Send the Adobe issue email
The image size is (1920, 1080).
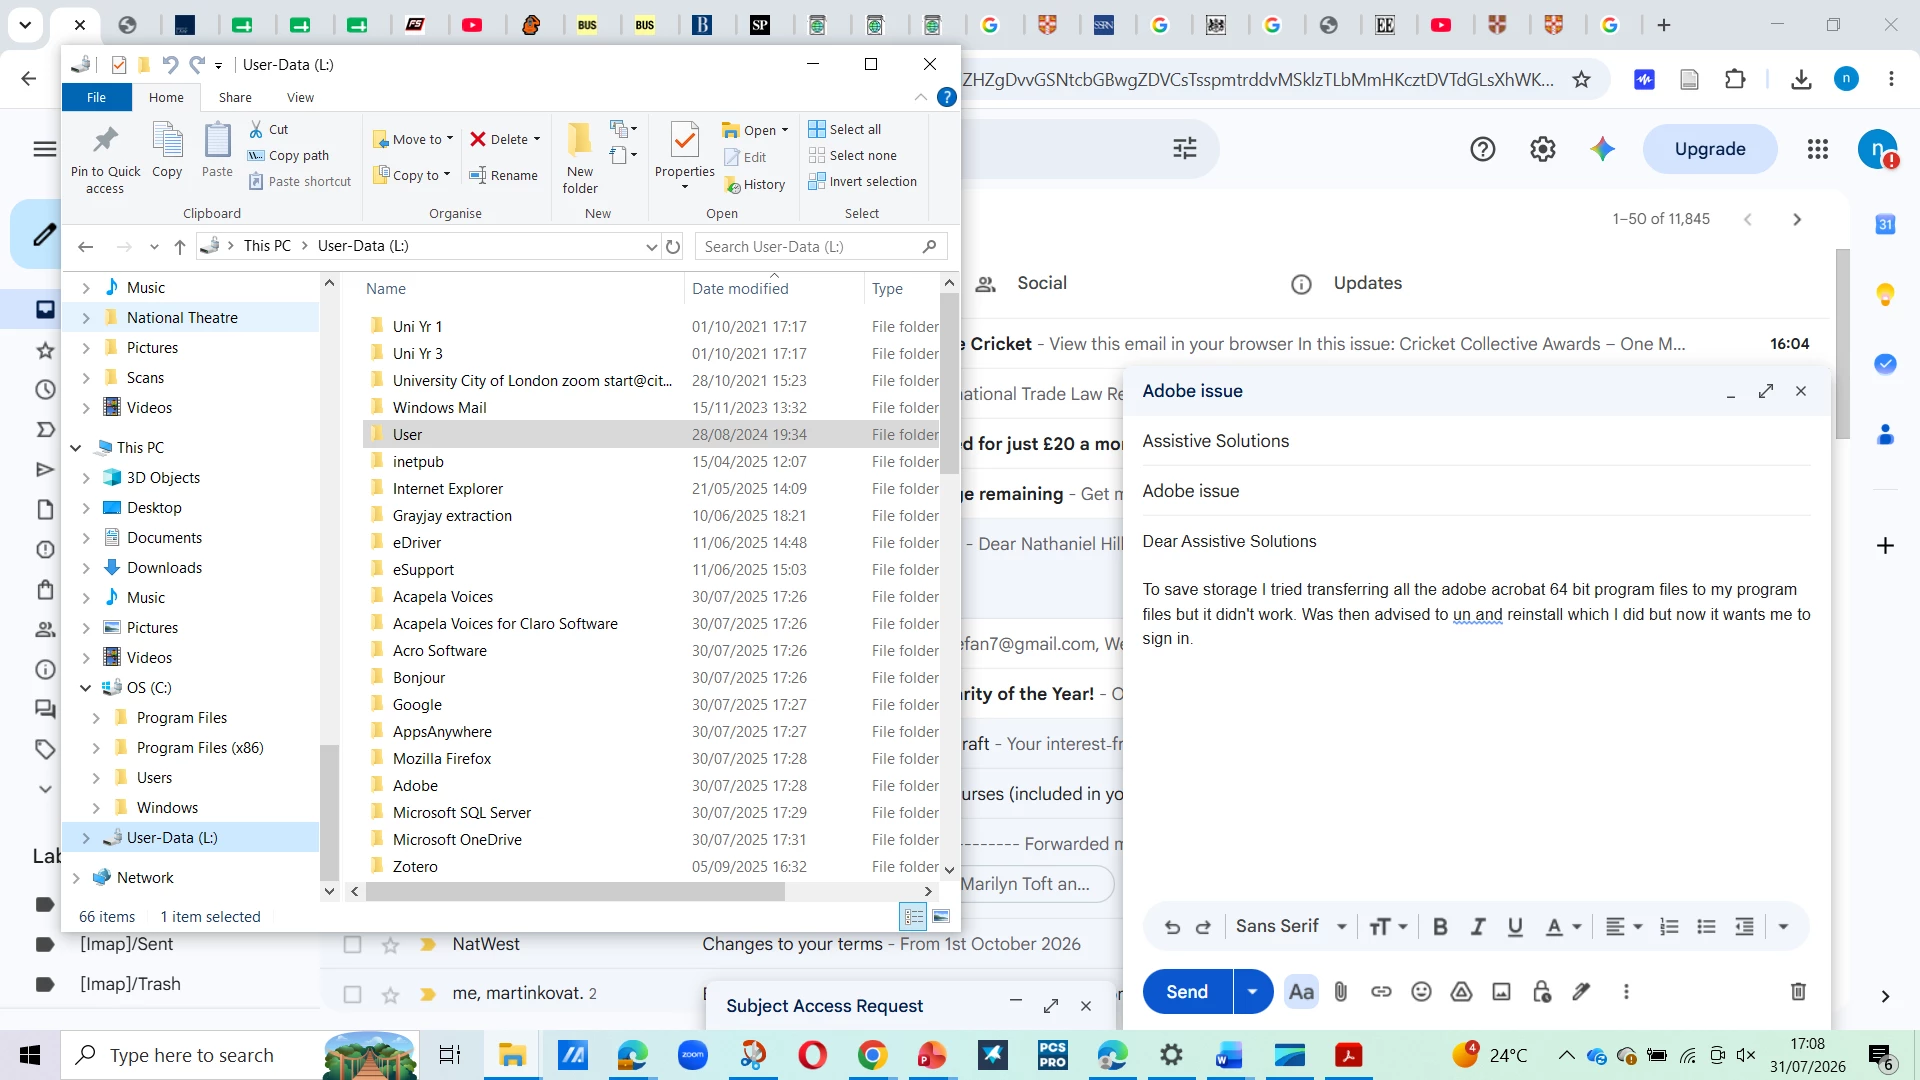click(x=1187, y=992)
